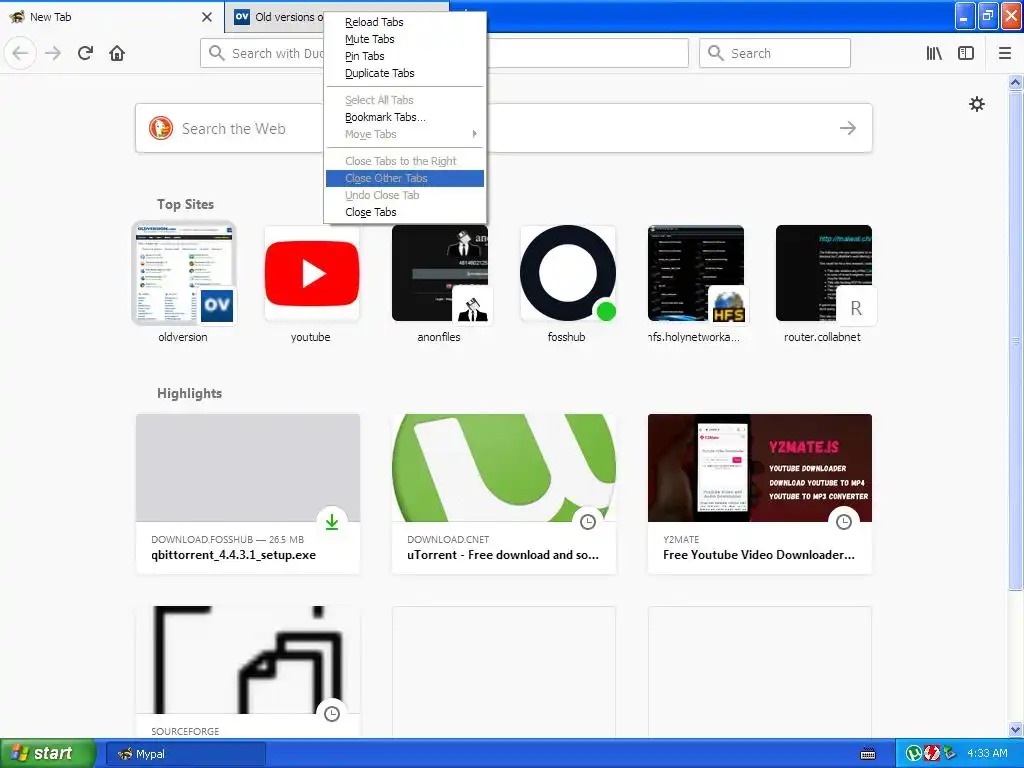Expand the Move Tabs submenu arrow

click(475, 134)
